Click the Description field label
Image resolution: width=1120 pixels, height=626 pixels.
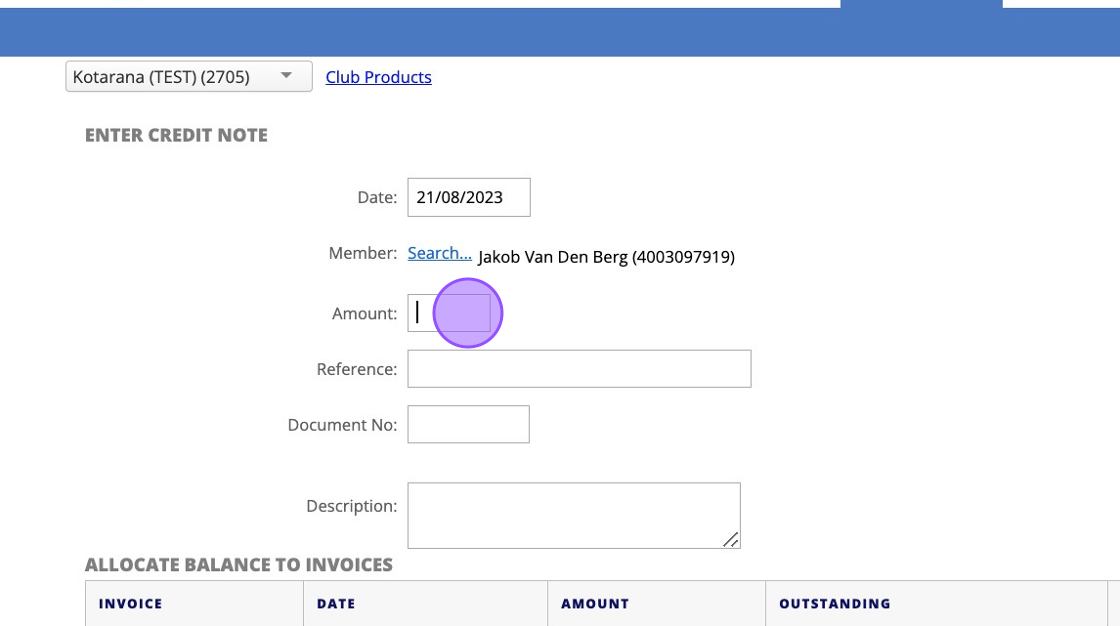351,506
